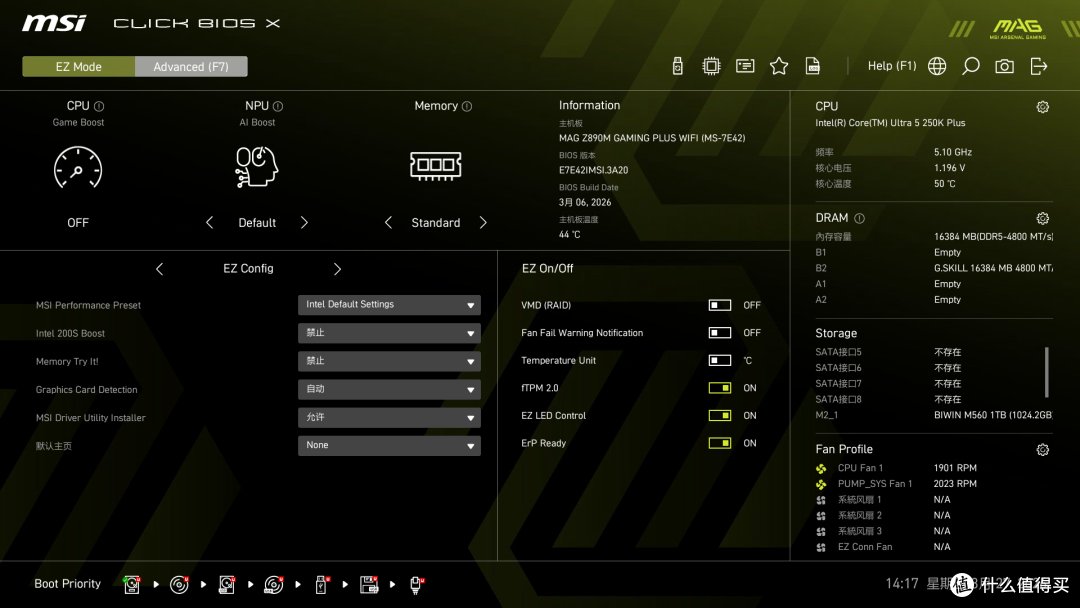Switch to EZ Mode tab
The image size is (1080, 608).
click(x=79, y=66)
